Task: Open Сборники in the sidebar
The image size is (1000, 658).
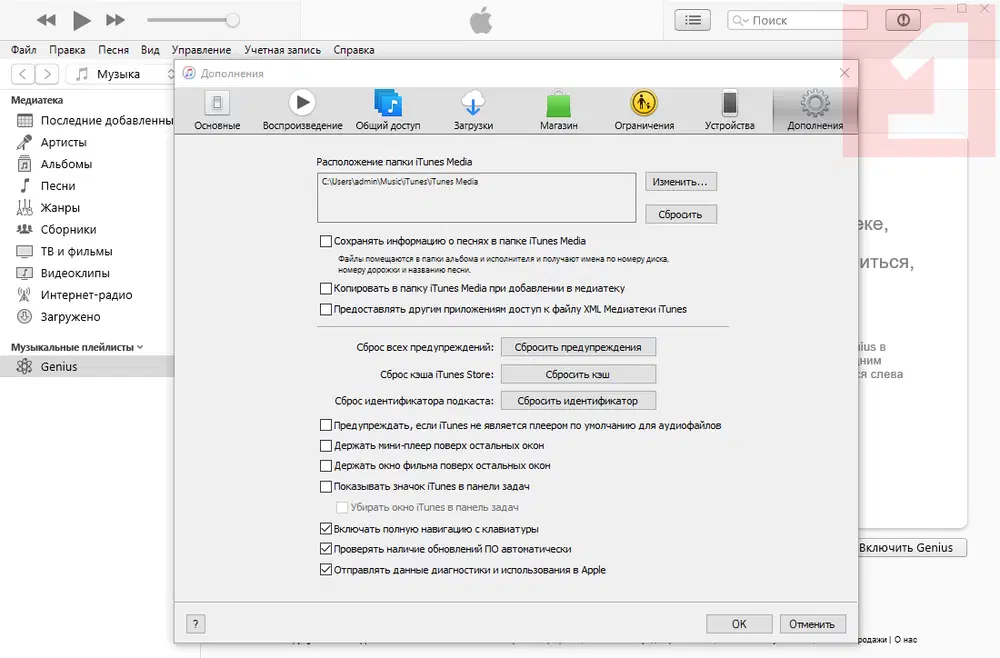Action: coord(87,230)
